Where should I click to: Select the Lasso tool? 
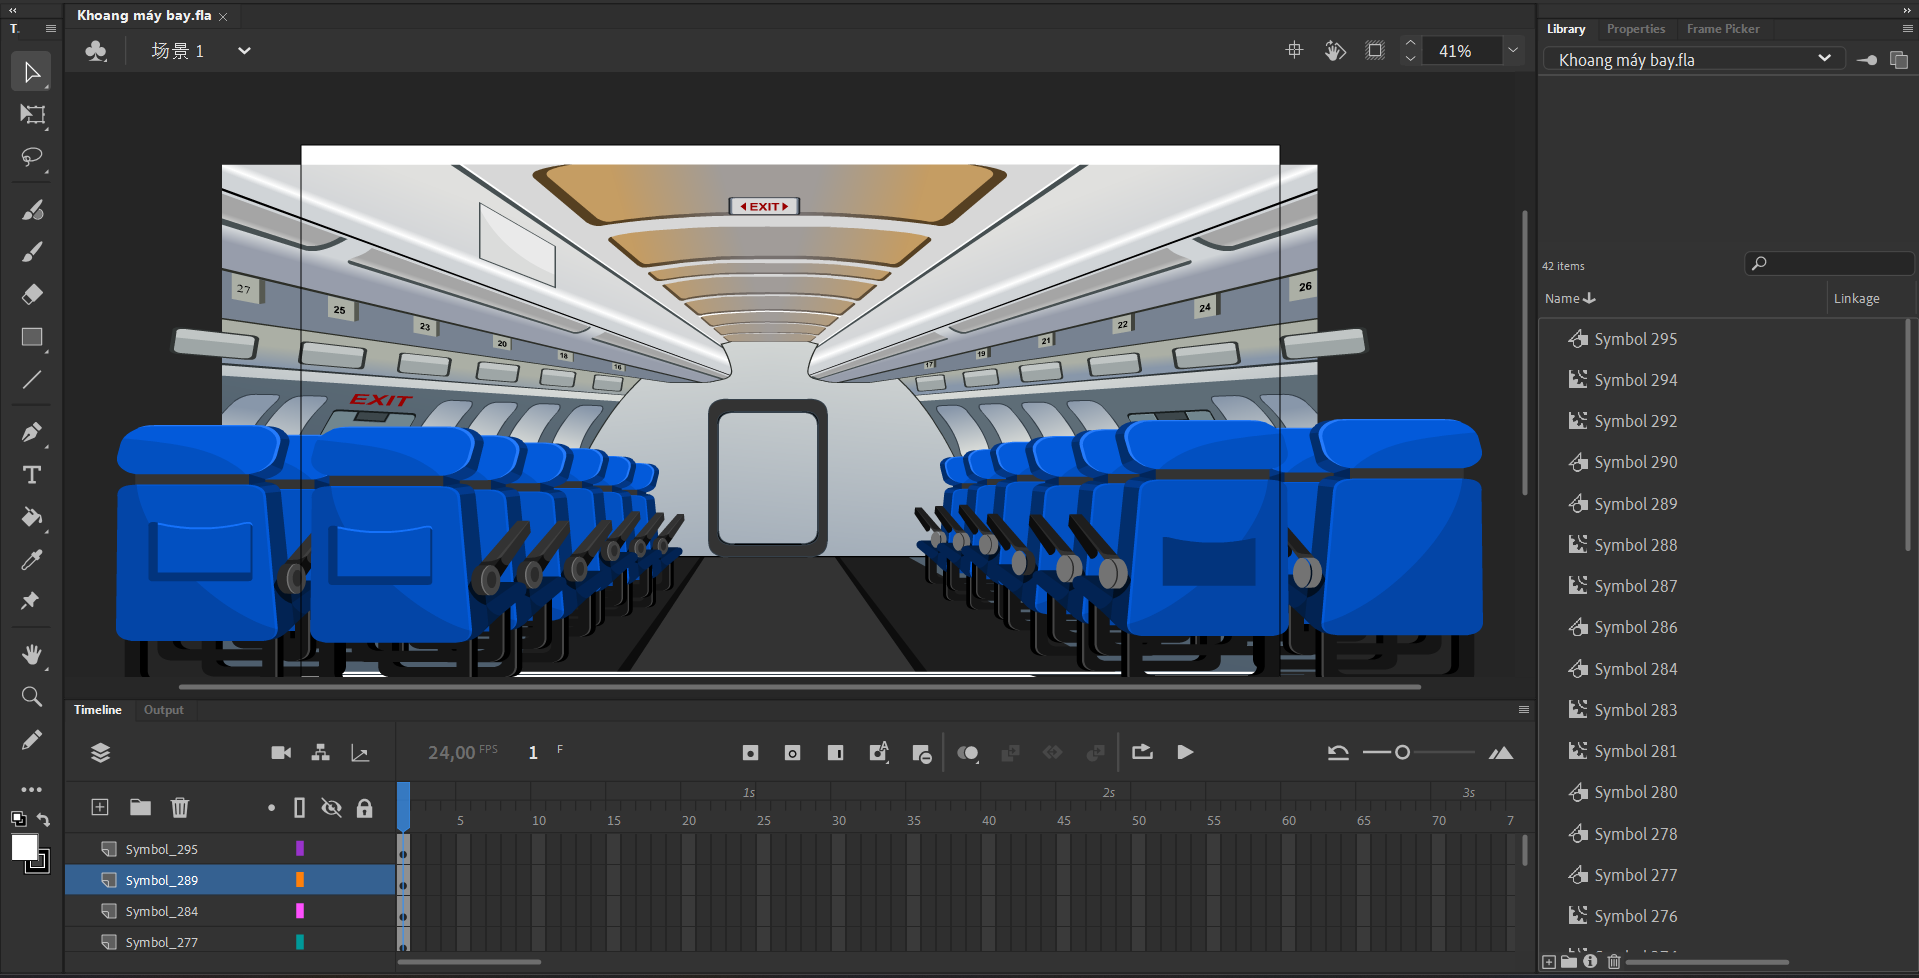click(32, 158)
